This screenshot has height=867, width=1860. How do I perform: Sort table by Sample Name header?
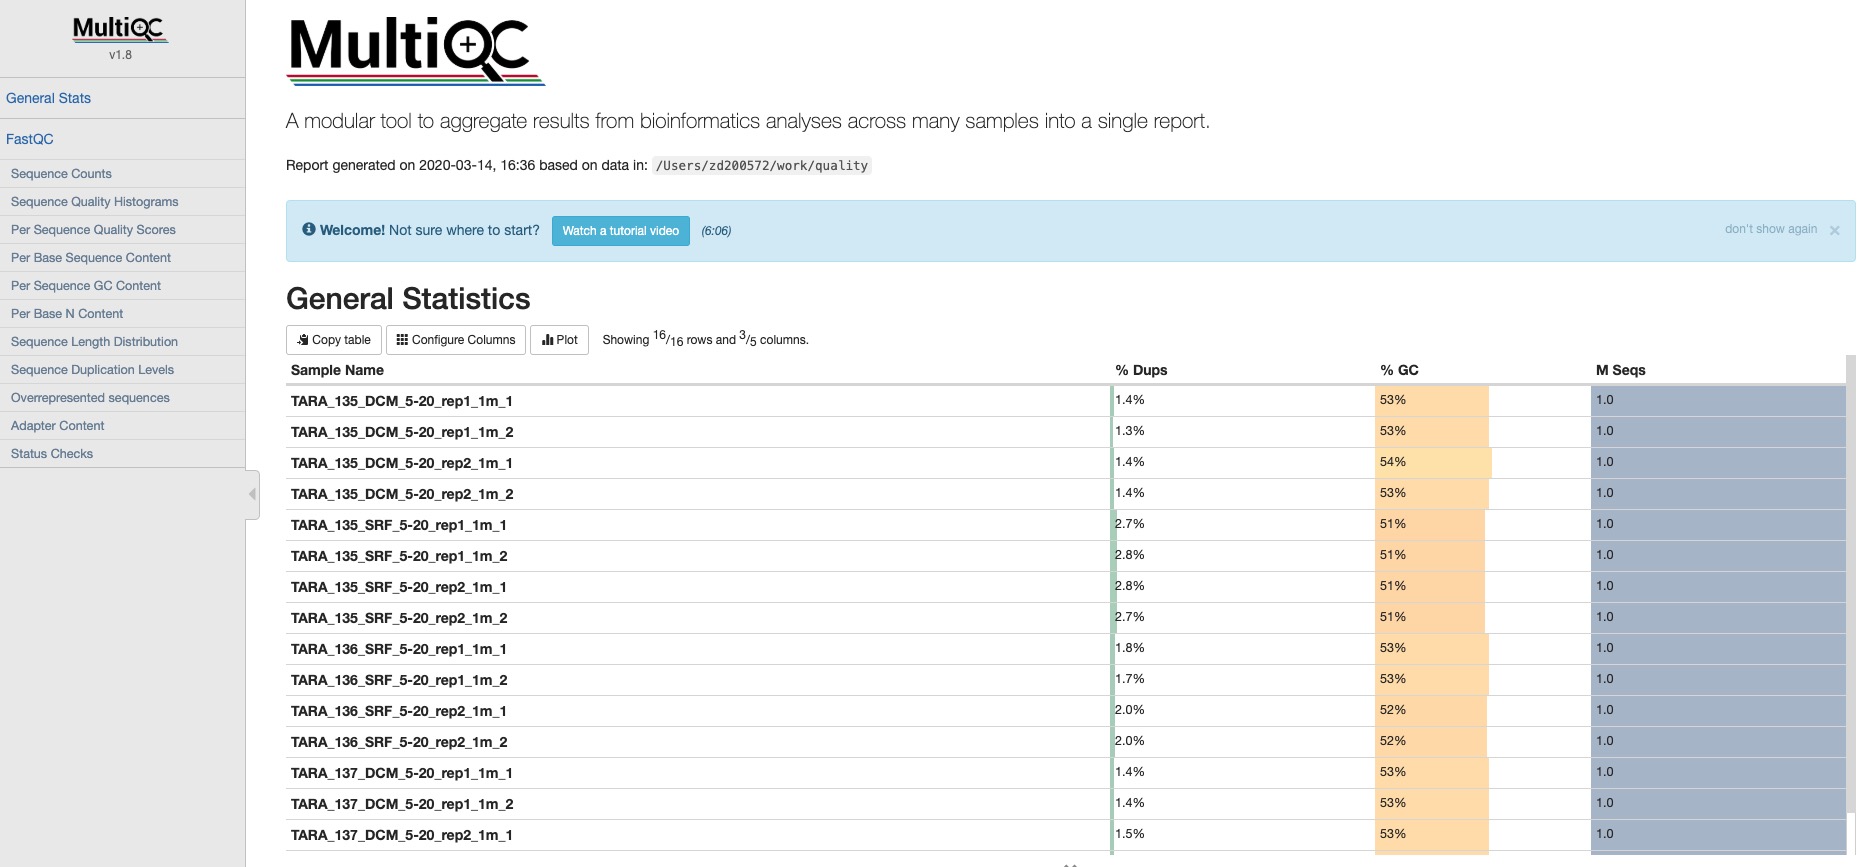[337, 370]
